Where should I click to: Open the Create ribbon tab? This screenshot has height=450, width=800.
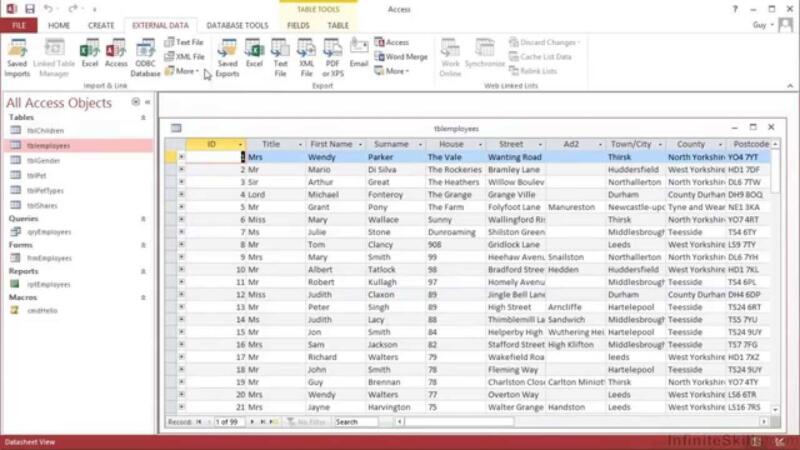tap(101, 25)
